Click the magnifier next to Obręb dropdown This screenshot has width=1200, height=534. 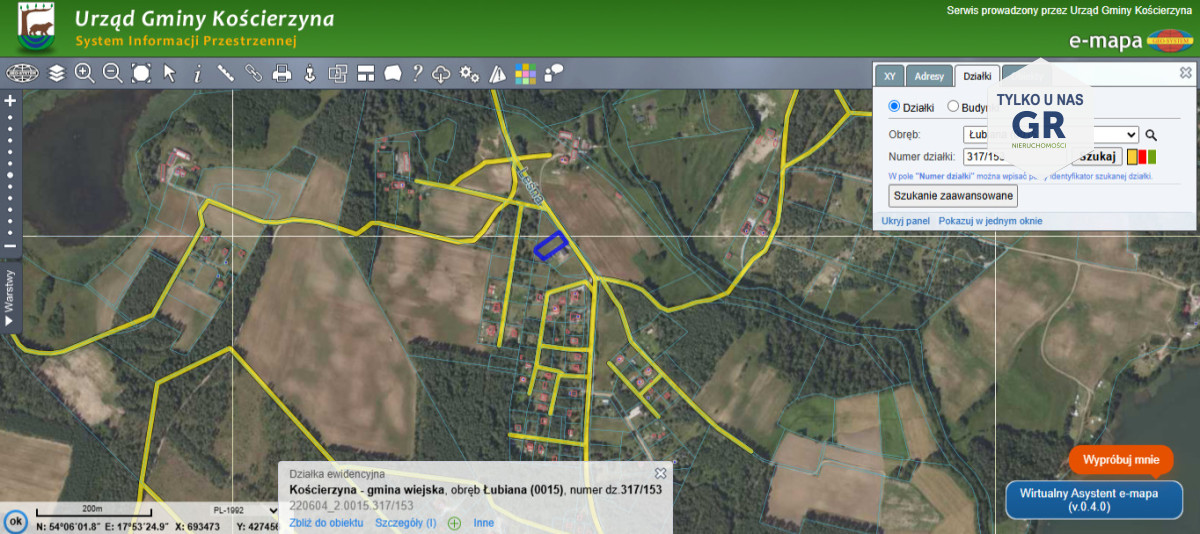1151,134
